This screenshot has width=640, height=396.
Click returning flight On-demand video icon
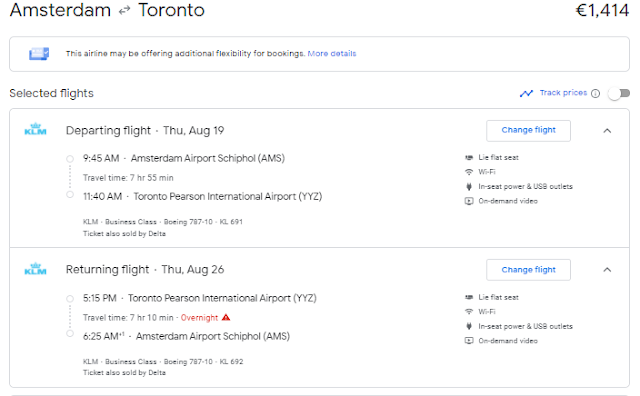tap(469, 340)
